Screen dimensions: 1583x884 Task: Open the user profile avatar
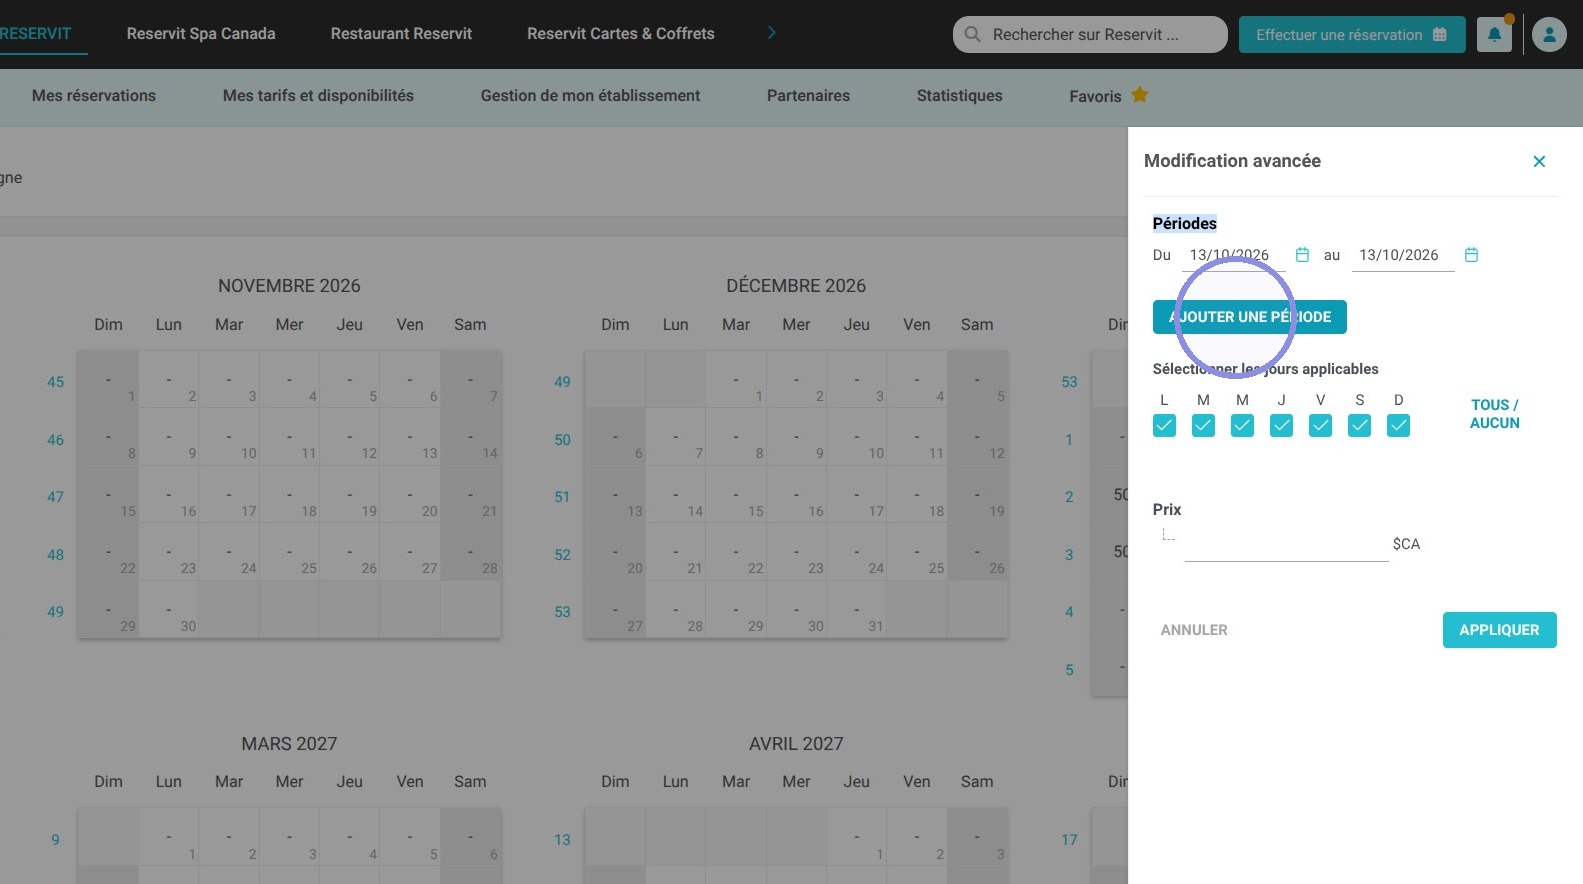[1549, 34]
